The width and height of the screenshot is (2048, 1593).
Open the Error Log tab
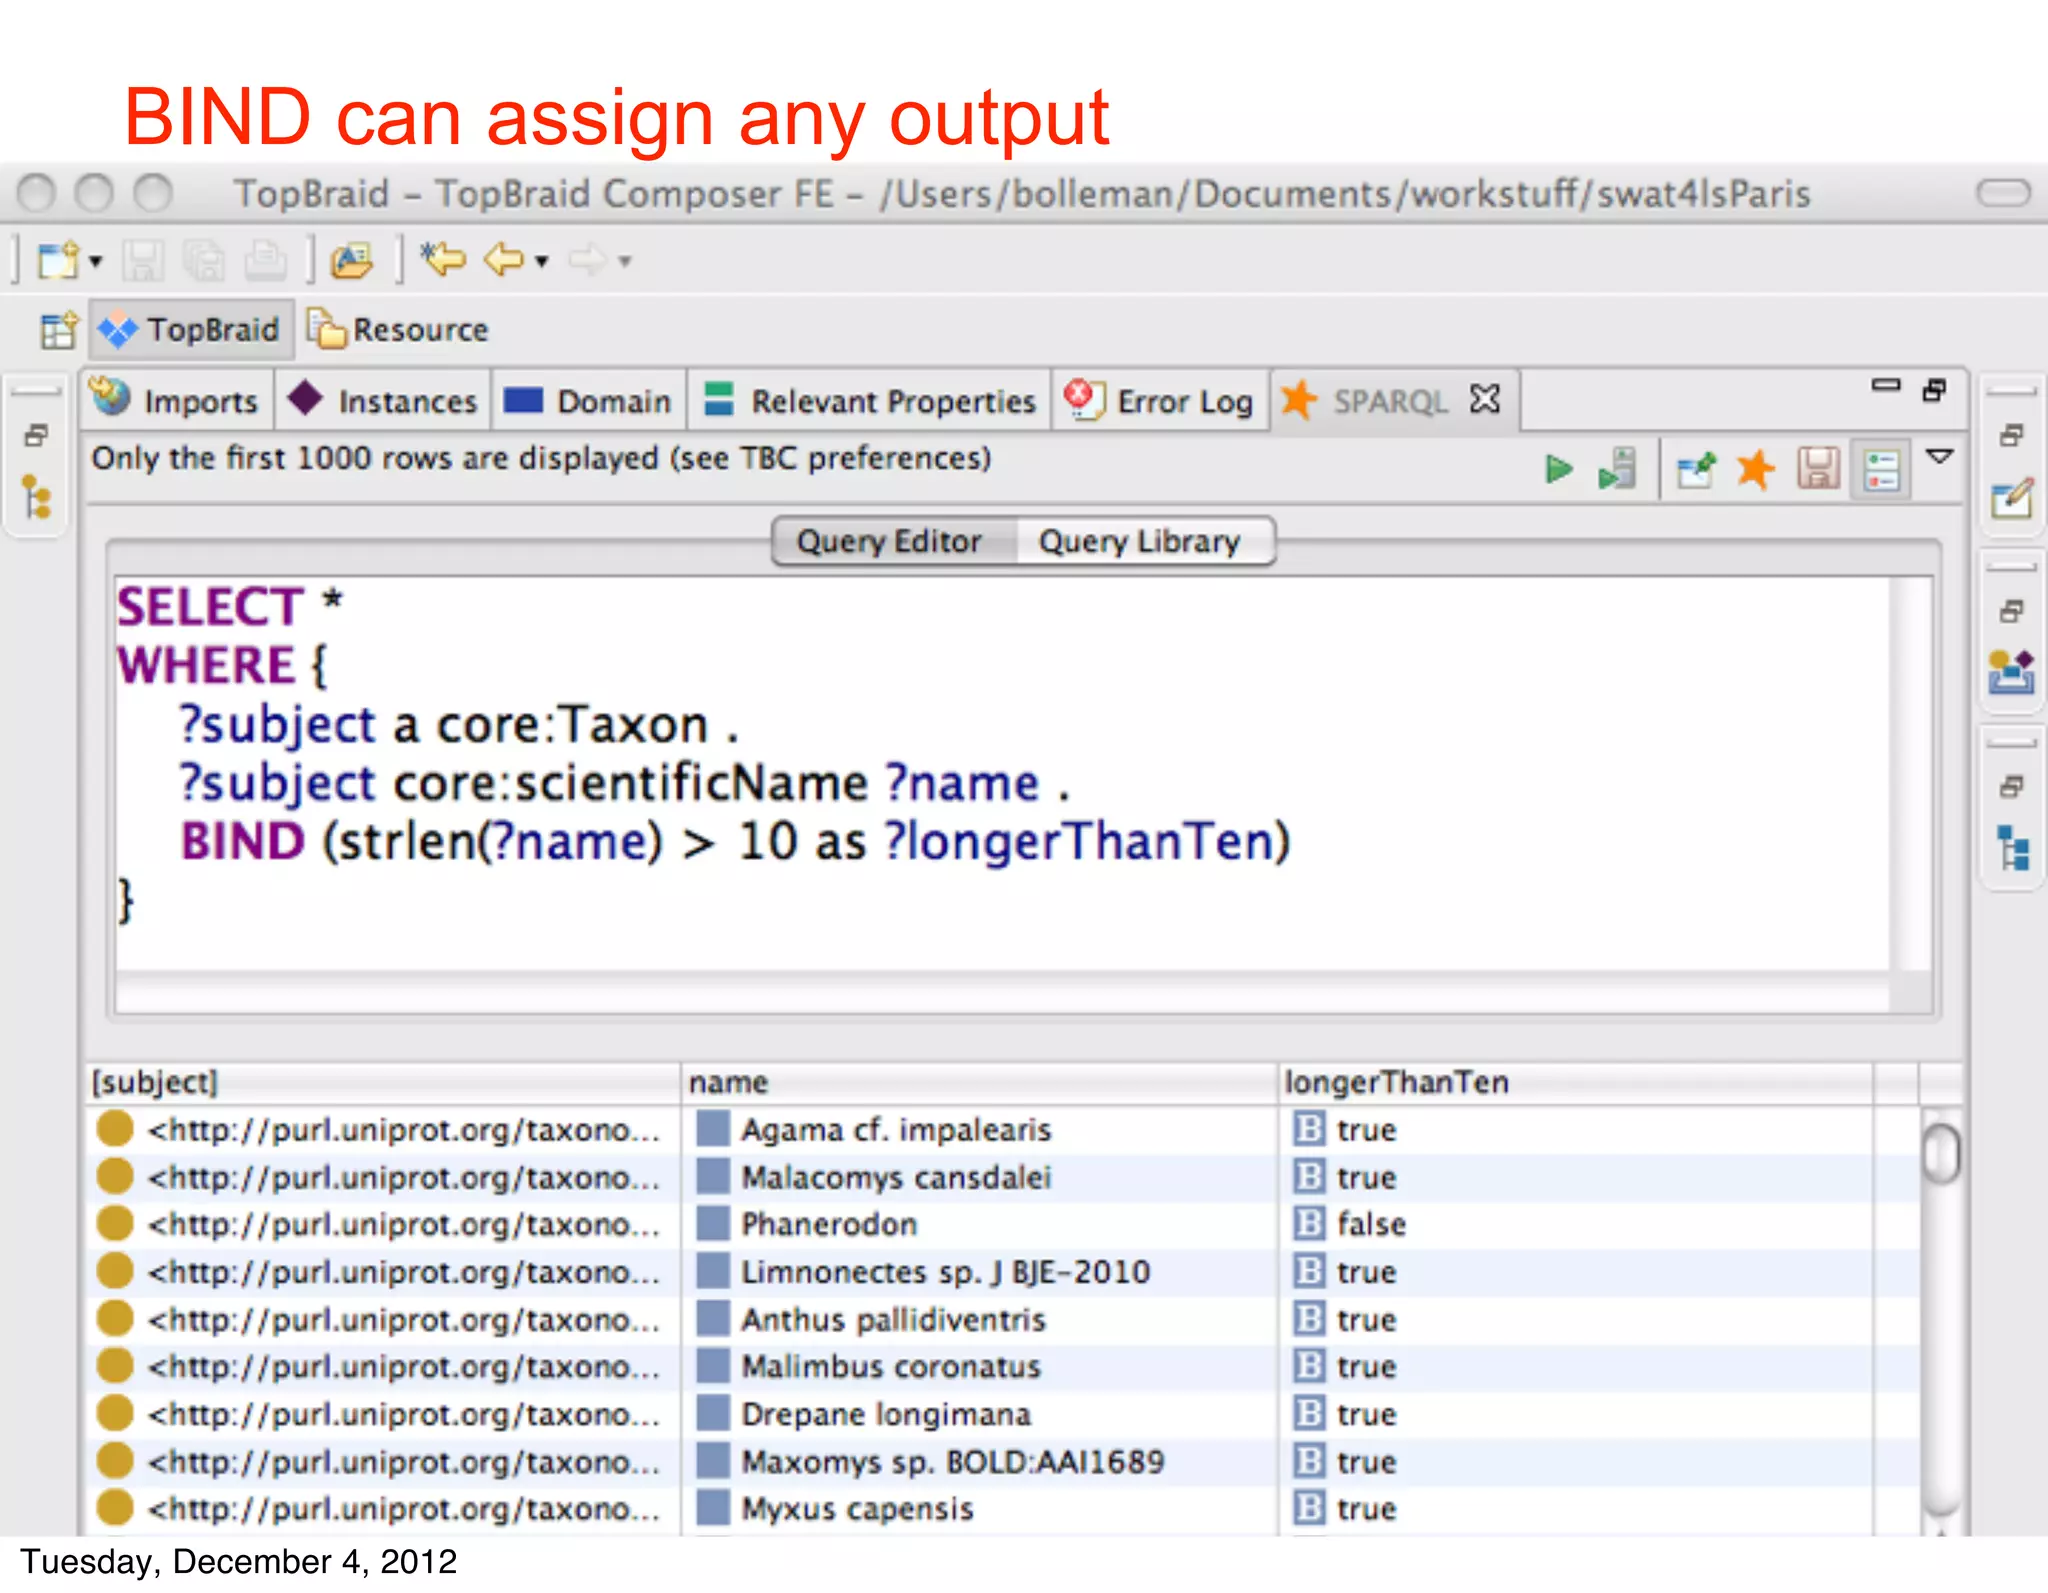coord(1159,401)
